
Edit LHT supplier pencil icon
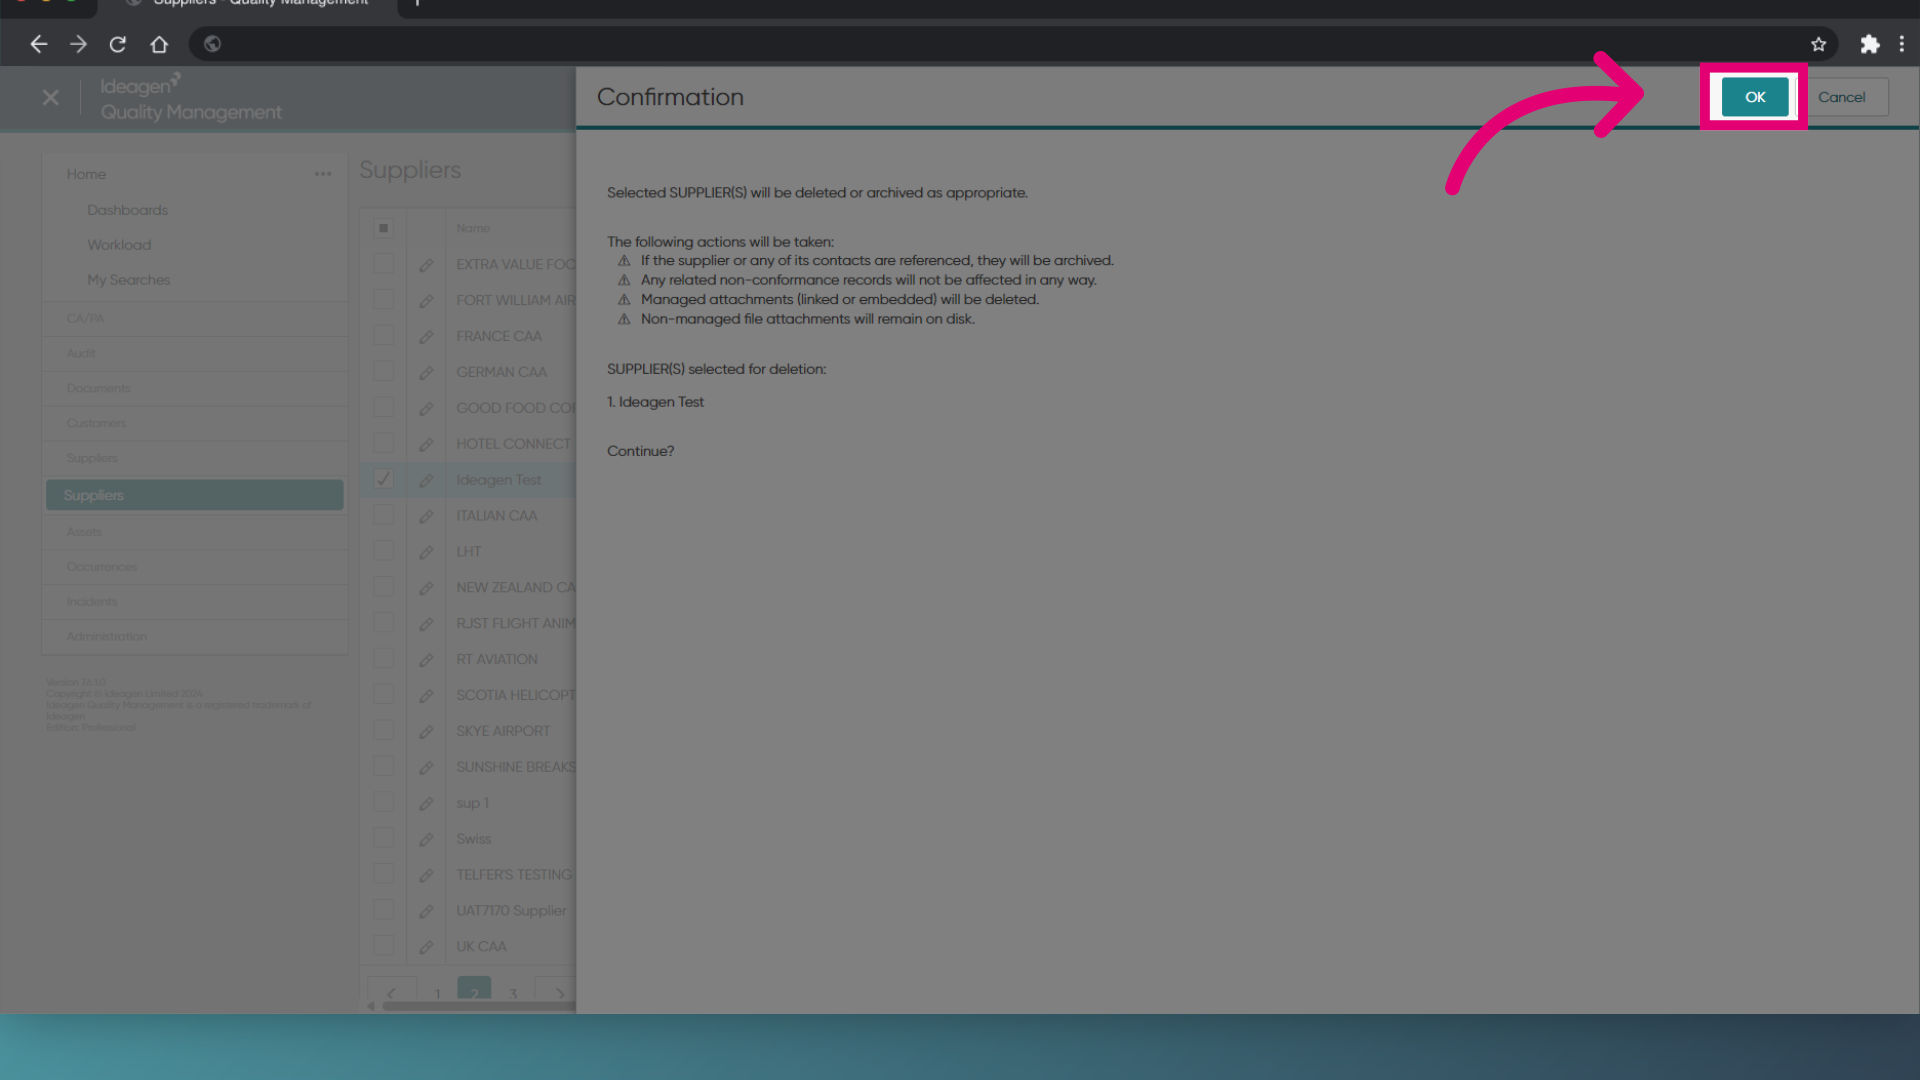426,552
